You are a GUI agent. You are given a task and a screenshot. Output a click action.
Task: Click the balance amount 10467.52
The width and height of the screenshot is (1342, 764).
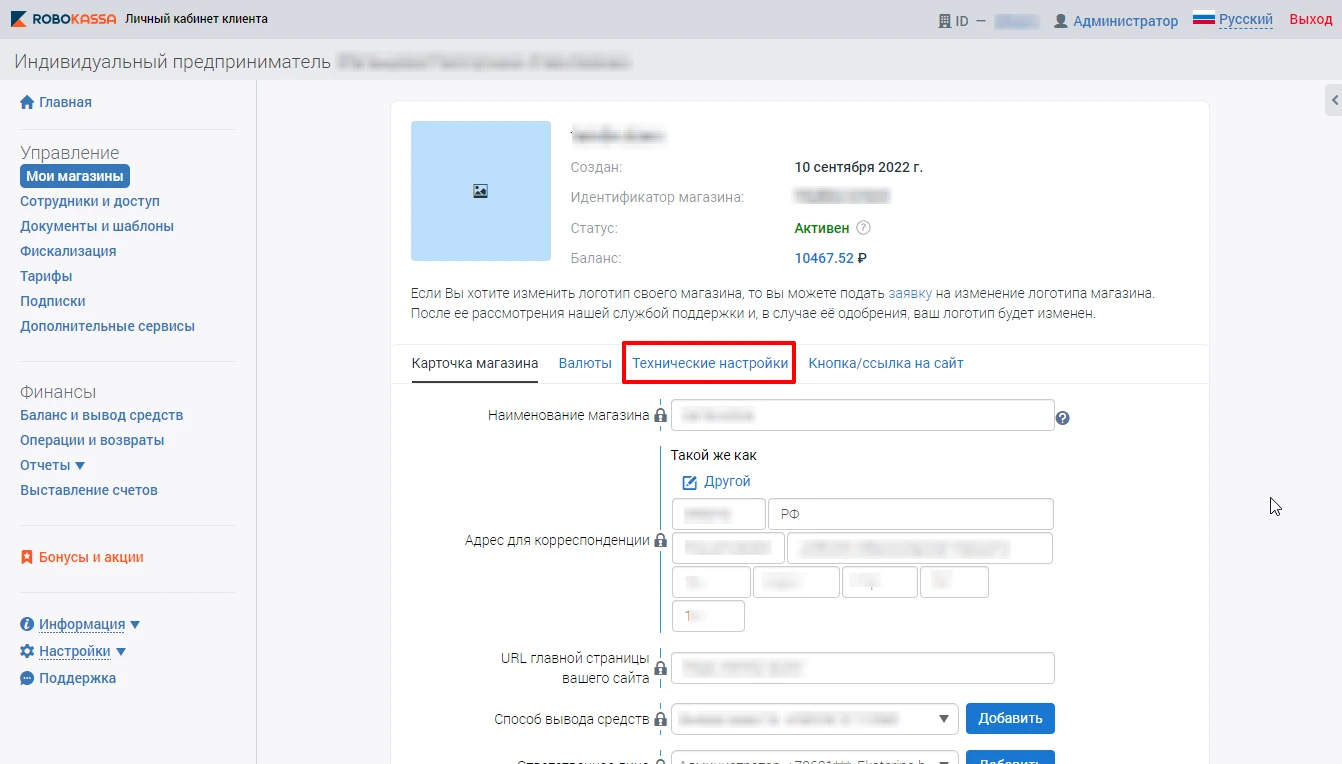click(x=824, y=258)
